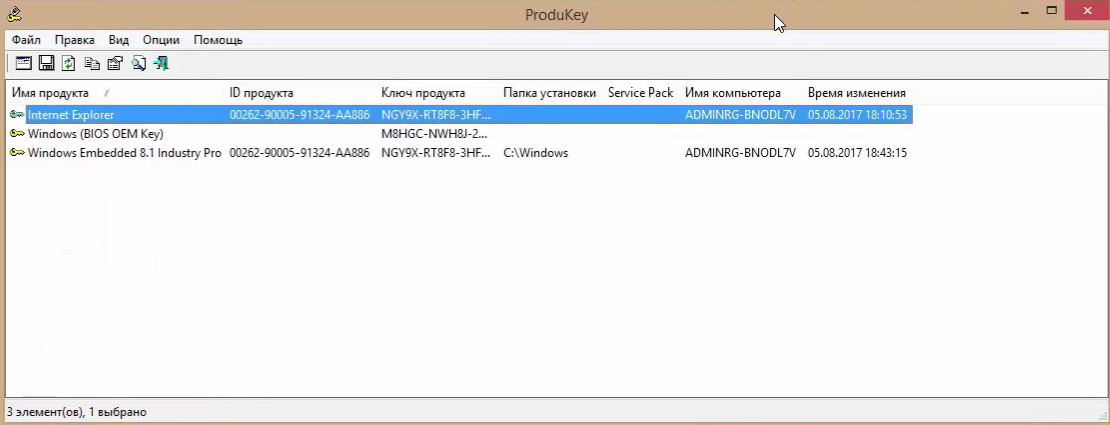The height and width of the screenshot is (425, 1110).
Task: Click computer name in Internet Explorer row
Action: [x=740, y=115]
